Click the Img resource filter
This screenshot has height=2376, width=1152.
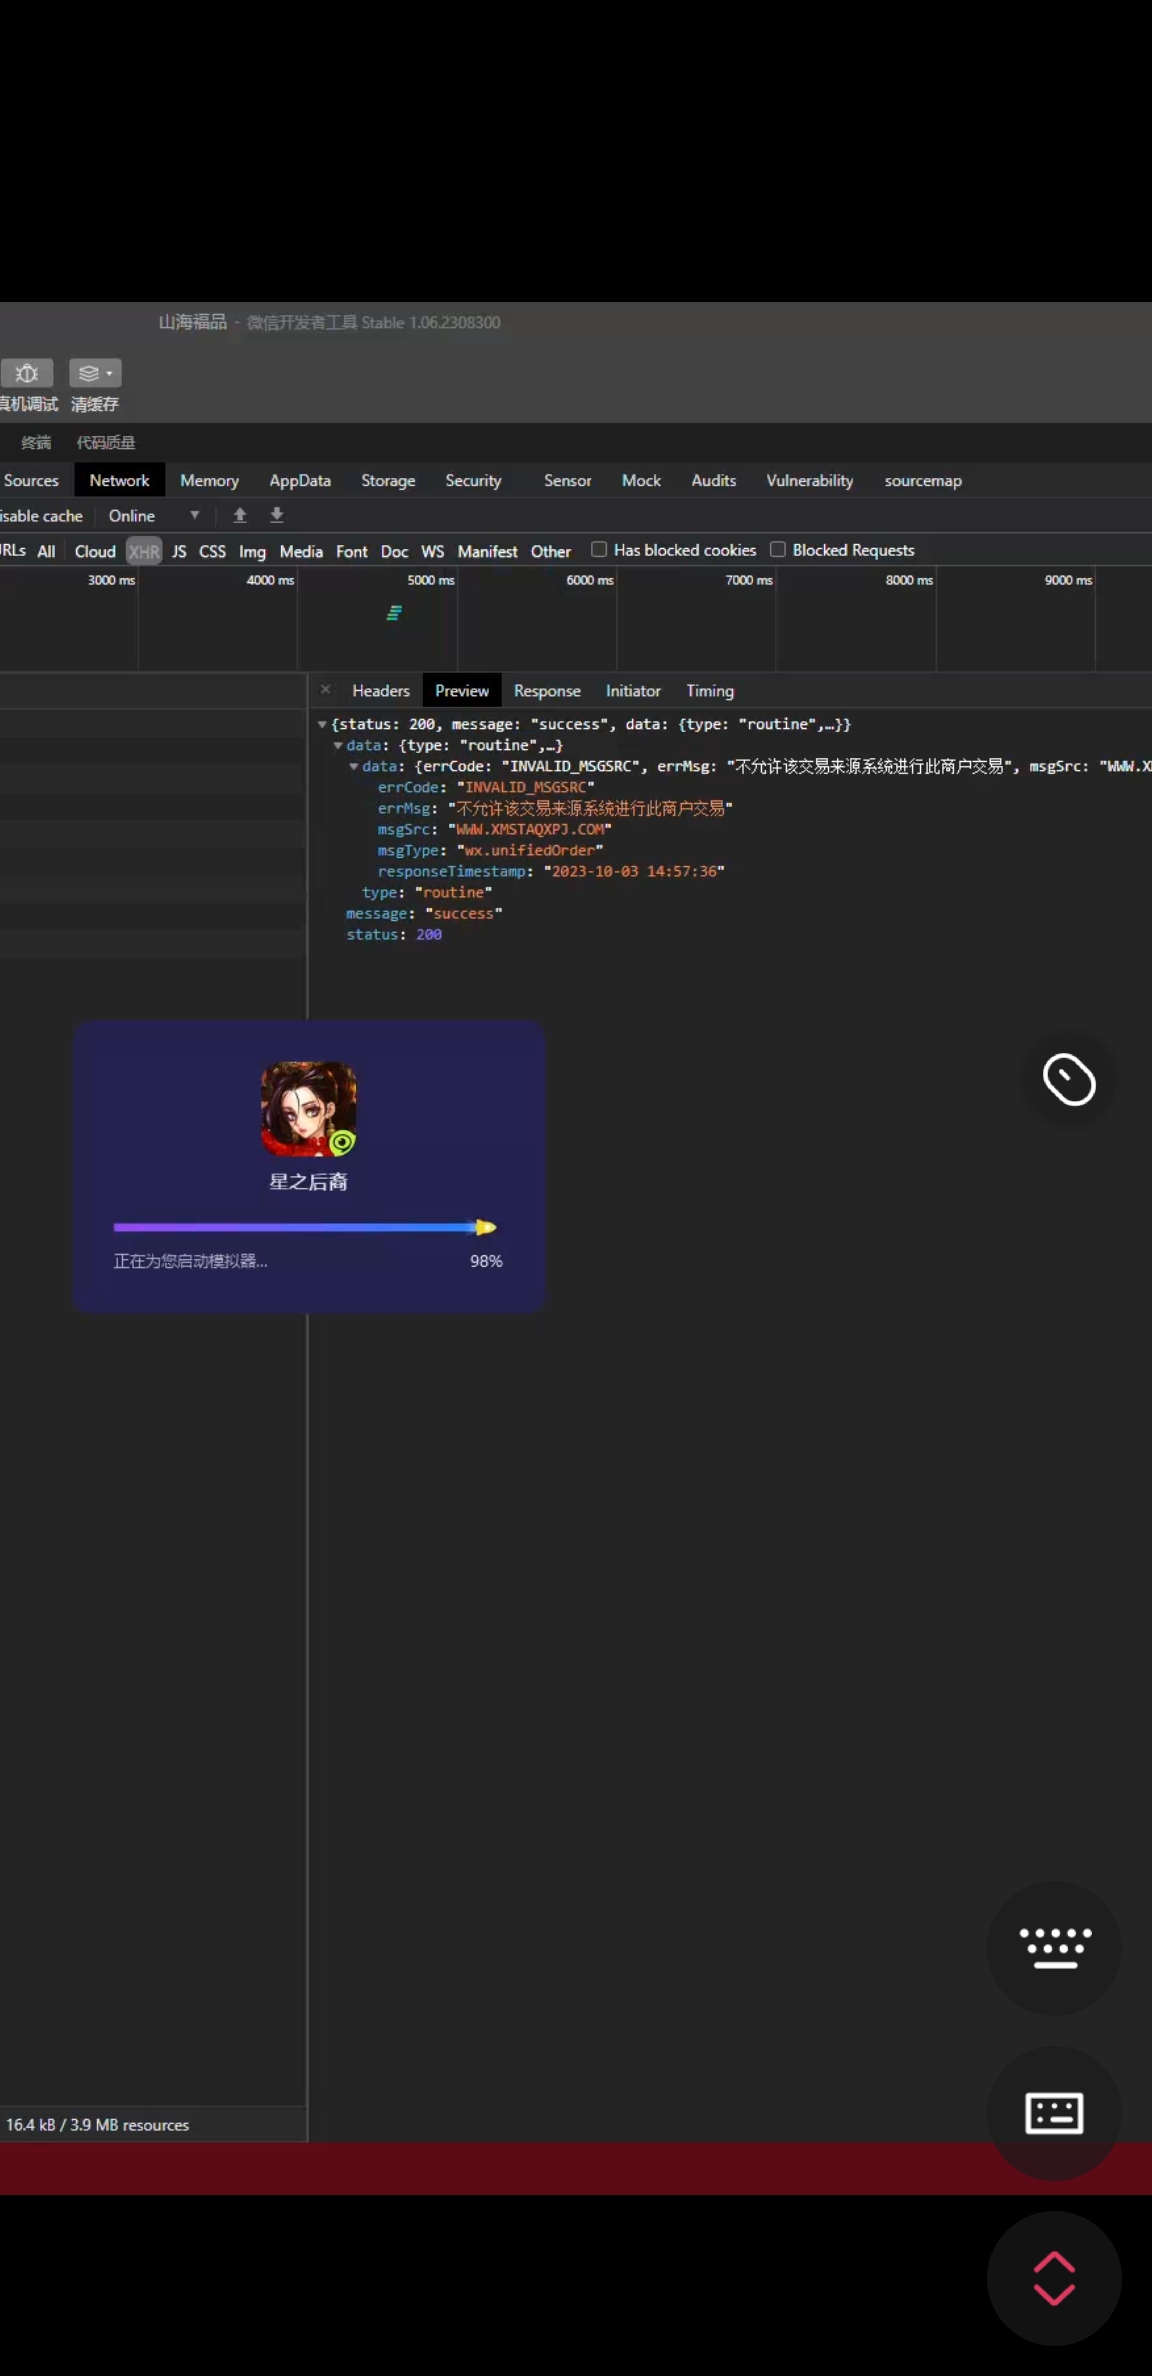tap(252, 551)
